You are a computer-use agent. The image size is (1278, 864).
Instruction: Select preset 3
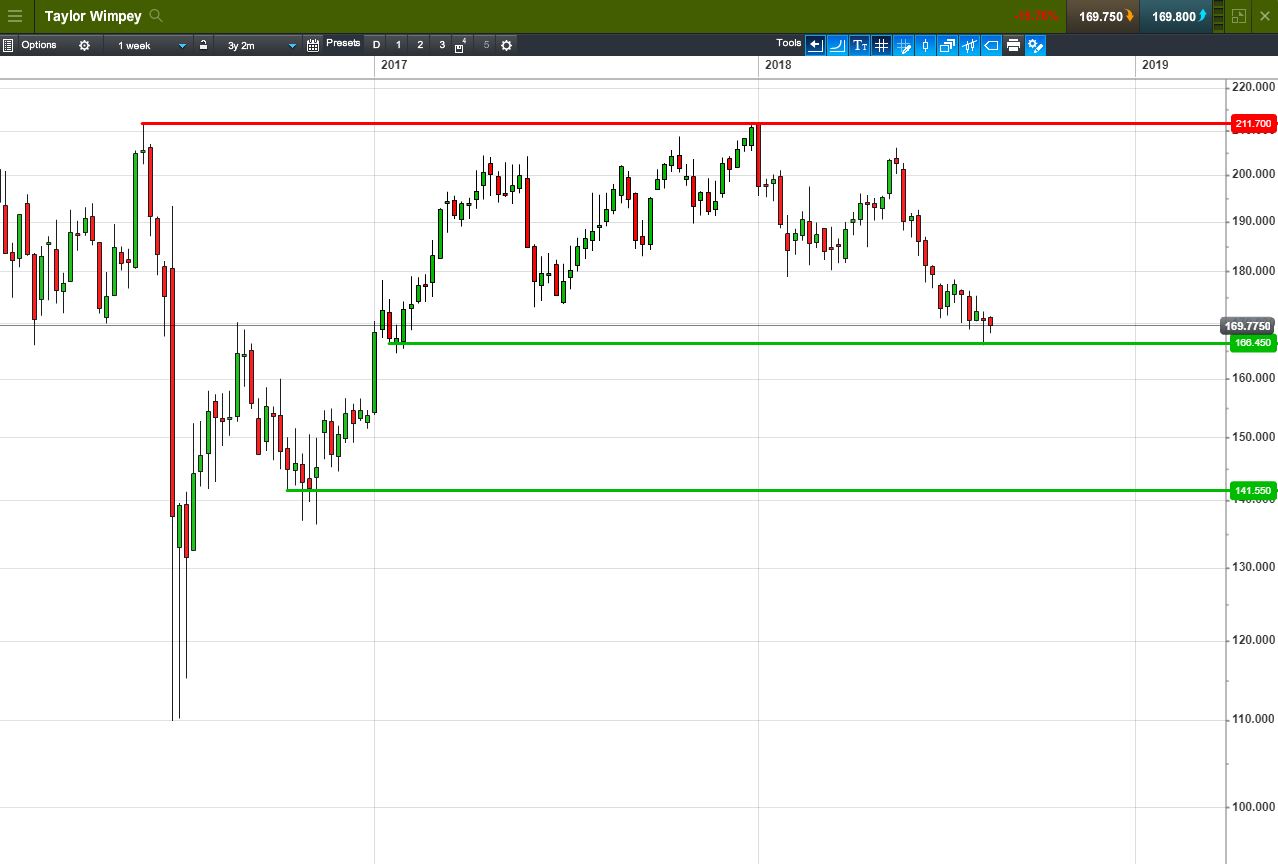coord(442,45)
